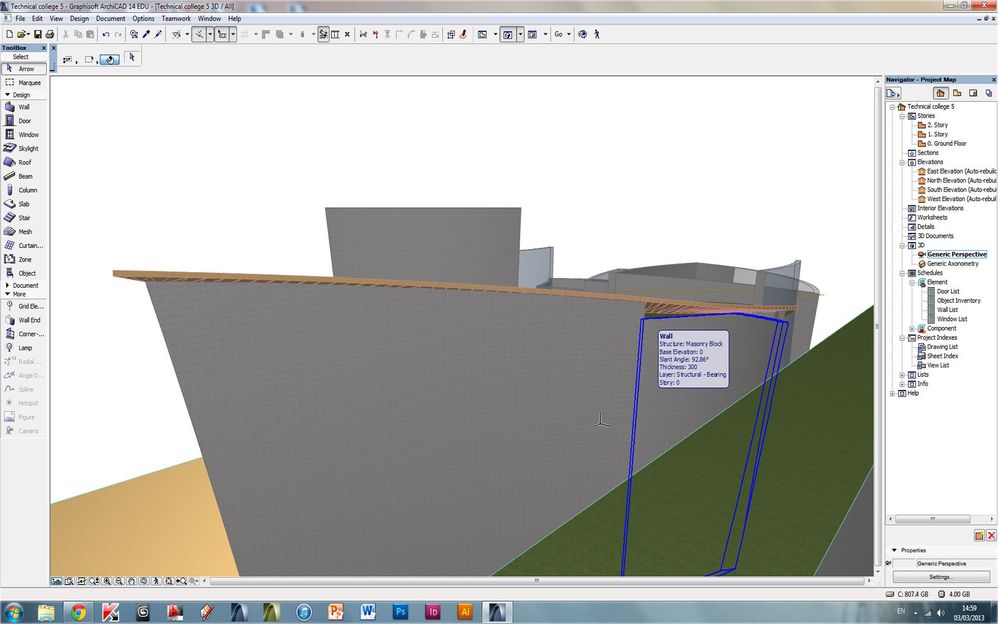Viewport: 998px width, 624px height.
Task: Click the Settings... button in Properties
Action: [940, 577]
